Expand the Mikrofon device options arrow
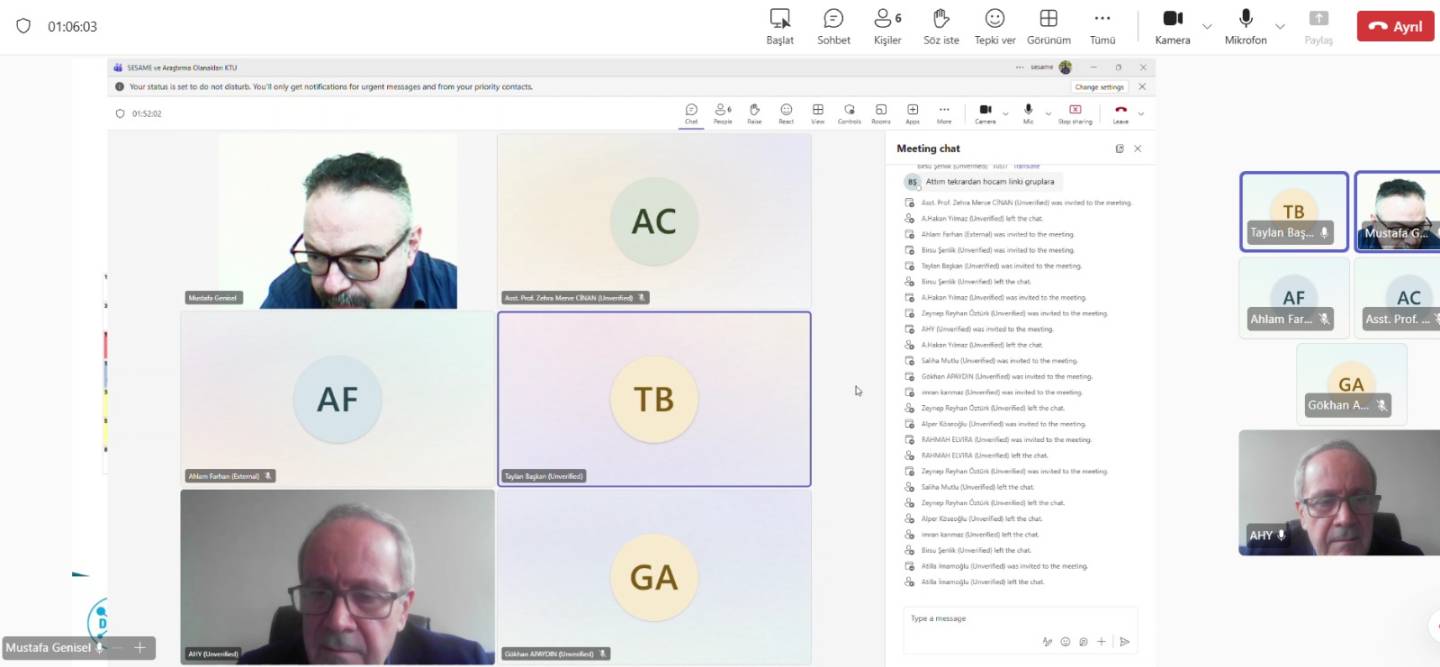1440x667 pixels. 1280,26
